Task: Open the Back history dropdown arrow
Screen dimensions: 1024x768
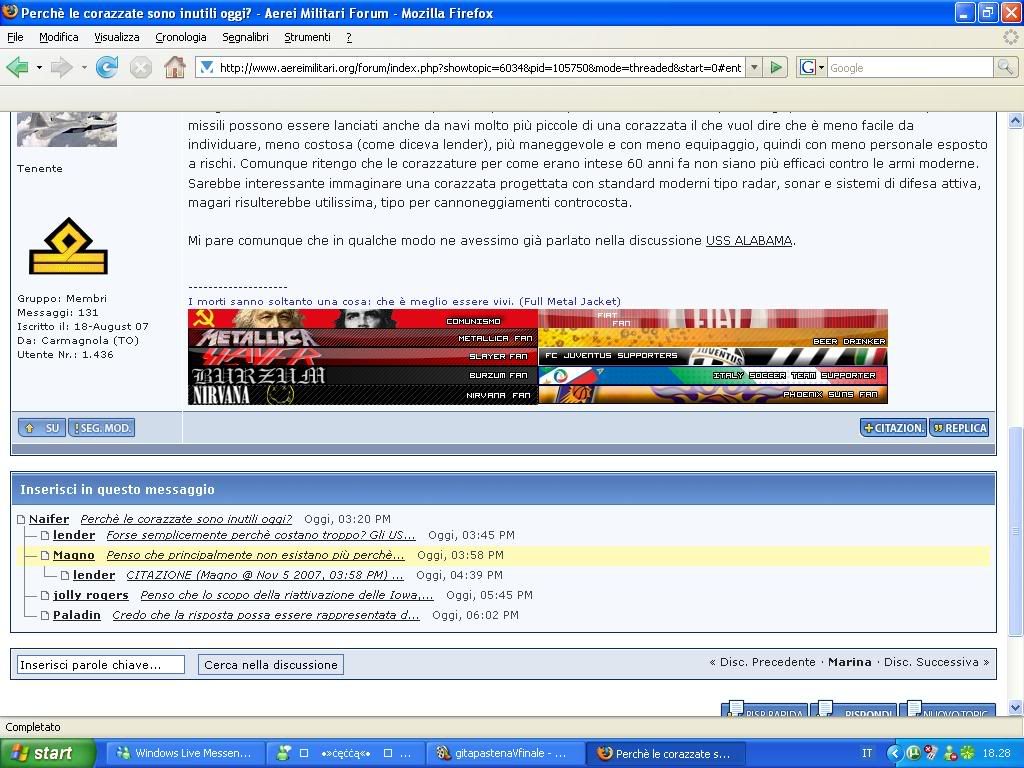Action: (39, 68)
